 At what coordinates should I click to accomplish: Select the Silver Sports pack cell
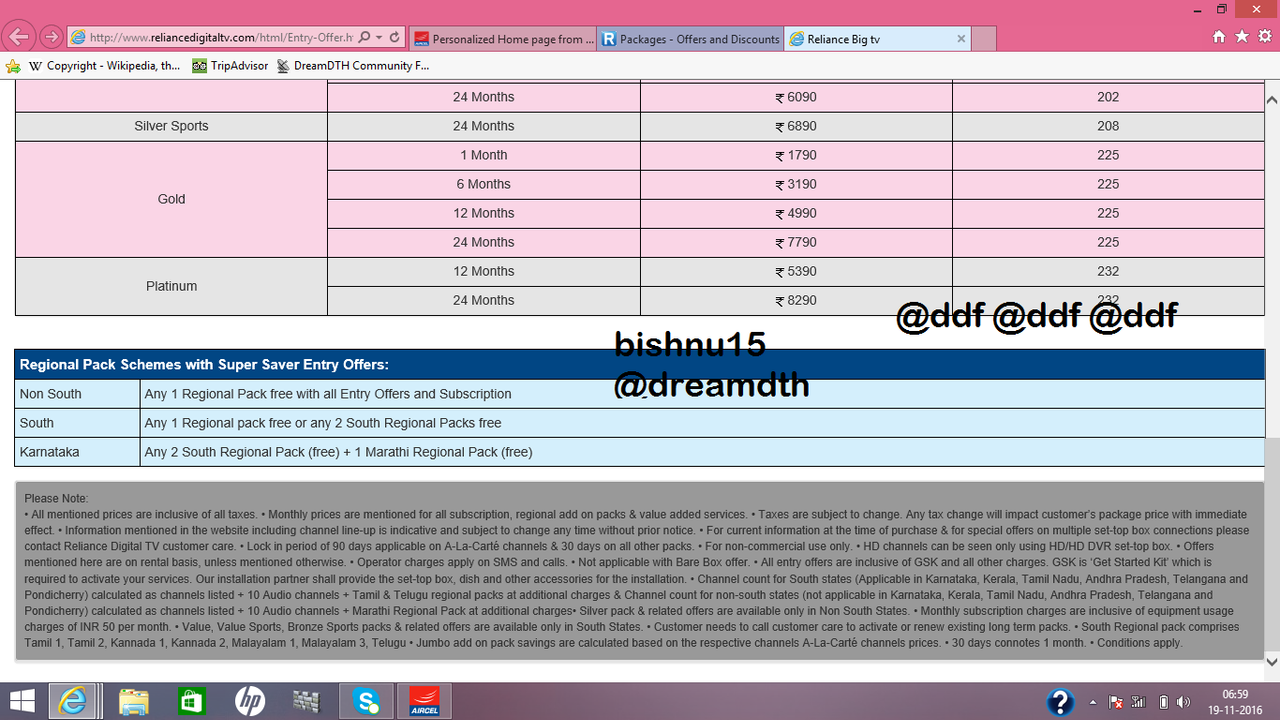click(x=172, y=126)
